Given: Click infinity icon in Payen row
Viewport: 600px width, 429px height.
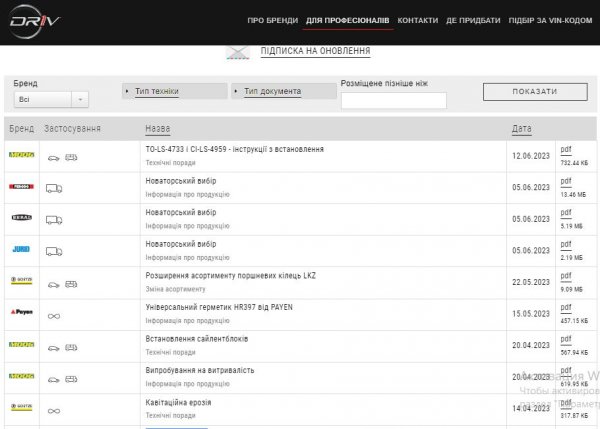Looking at the screenshot, I should (54, 316).
